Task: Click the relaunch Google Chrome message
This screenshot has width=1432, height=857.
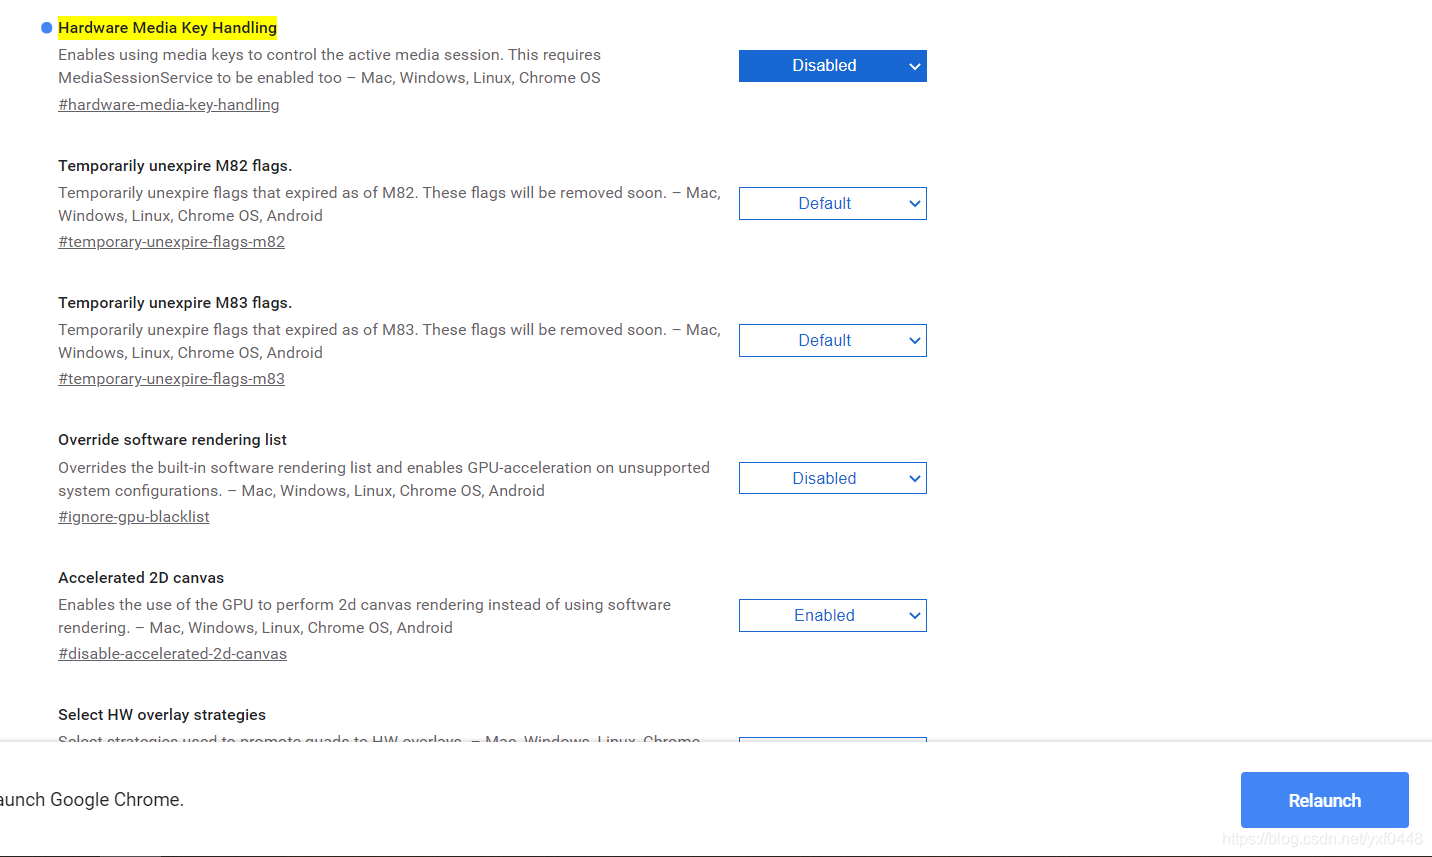Action: tap(92, 800)
